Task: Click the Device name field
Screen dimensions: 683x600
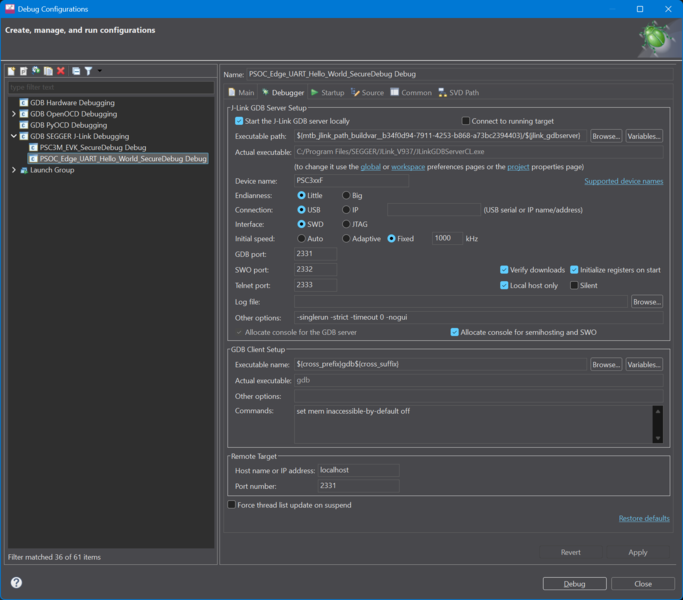Action: point(352,180)
